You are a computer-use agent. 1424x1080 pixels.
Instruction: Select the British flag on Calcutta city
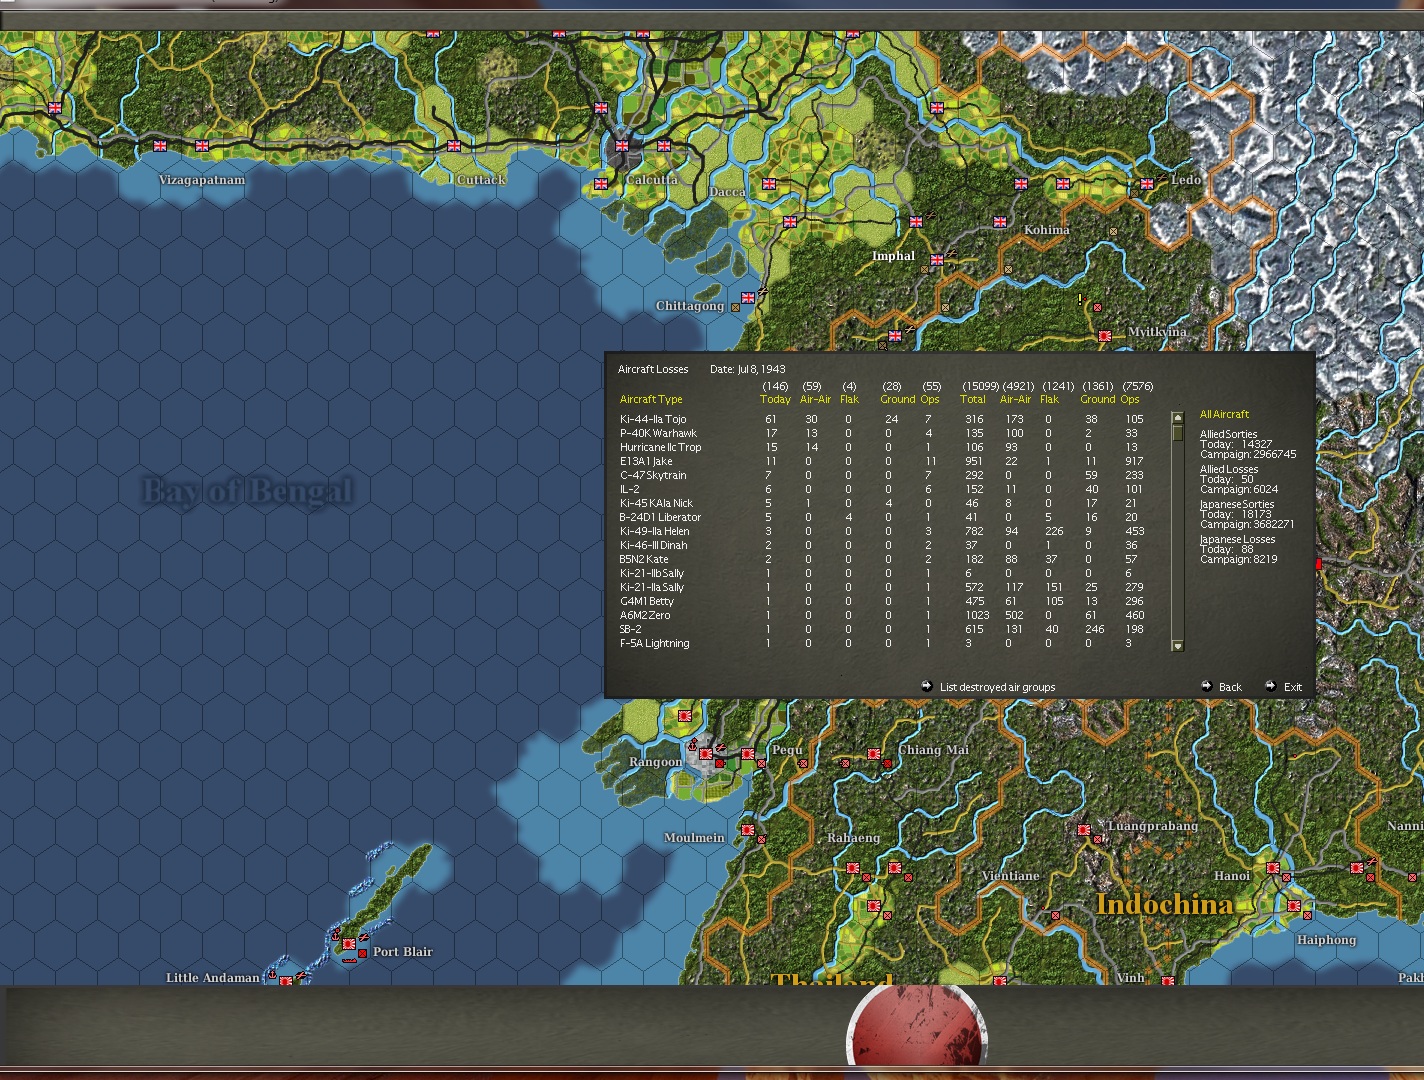point(622,146)
